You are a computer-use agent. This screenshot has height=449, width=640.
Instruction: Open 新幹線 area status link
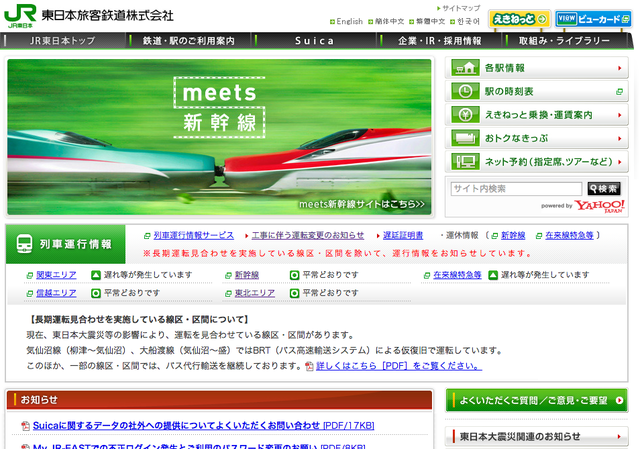[247, 275]
